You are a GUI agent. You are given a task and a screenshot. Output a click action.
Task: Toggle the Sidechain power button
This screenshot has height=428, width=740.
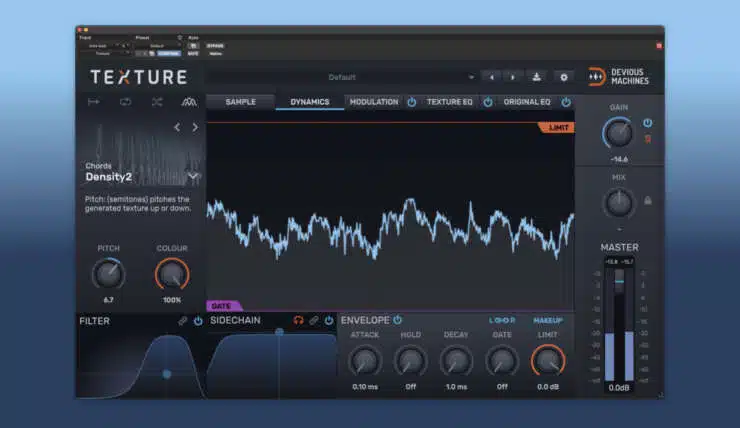coord(329,320)
